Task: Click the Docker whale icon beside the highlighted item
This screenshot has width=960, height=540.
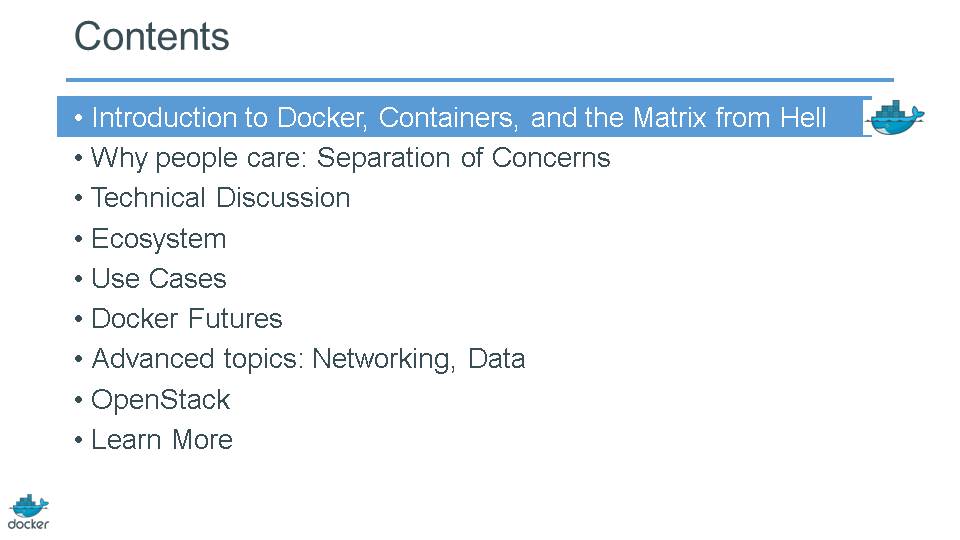Action: (897, 117)
